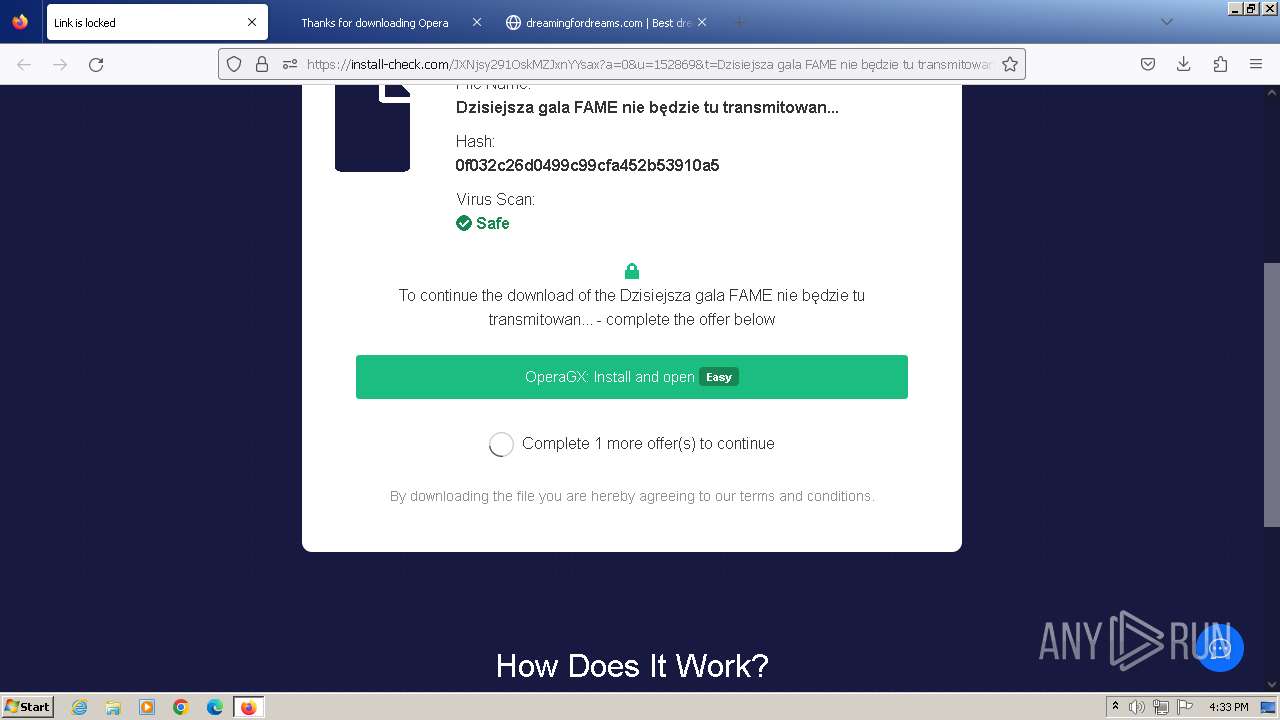Open the Downloads panel
This screenshot has width=1280, height=720.
click(1184, 64)
